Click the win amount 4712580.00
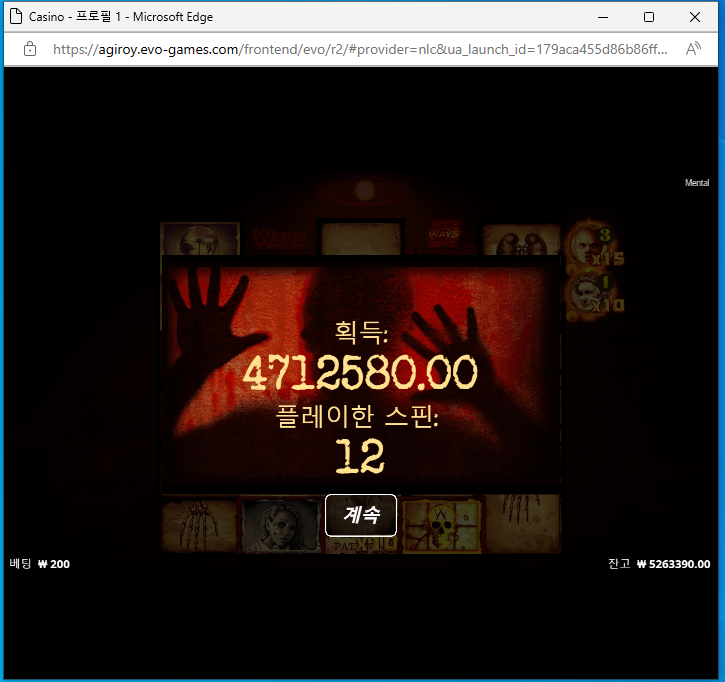Screen dimensions: 725x682 [x=360, y=372]
